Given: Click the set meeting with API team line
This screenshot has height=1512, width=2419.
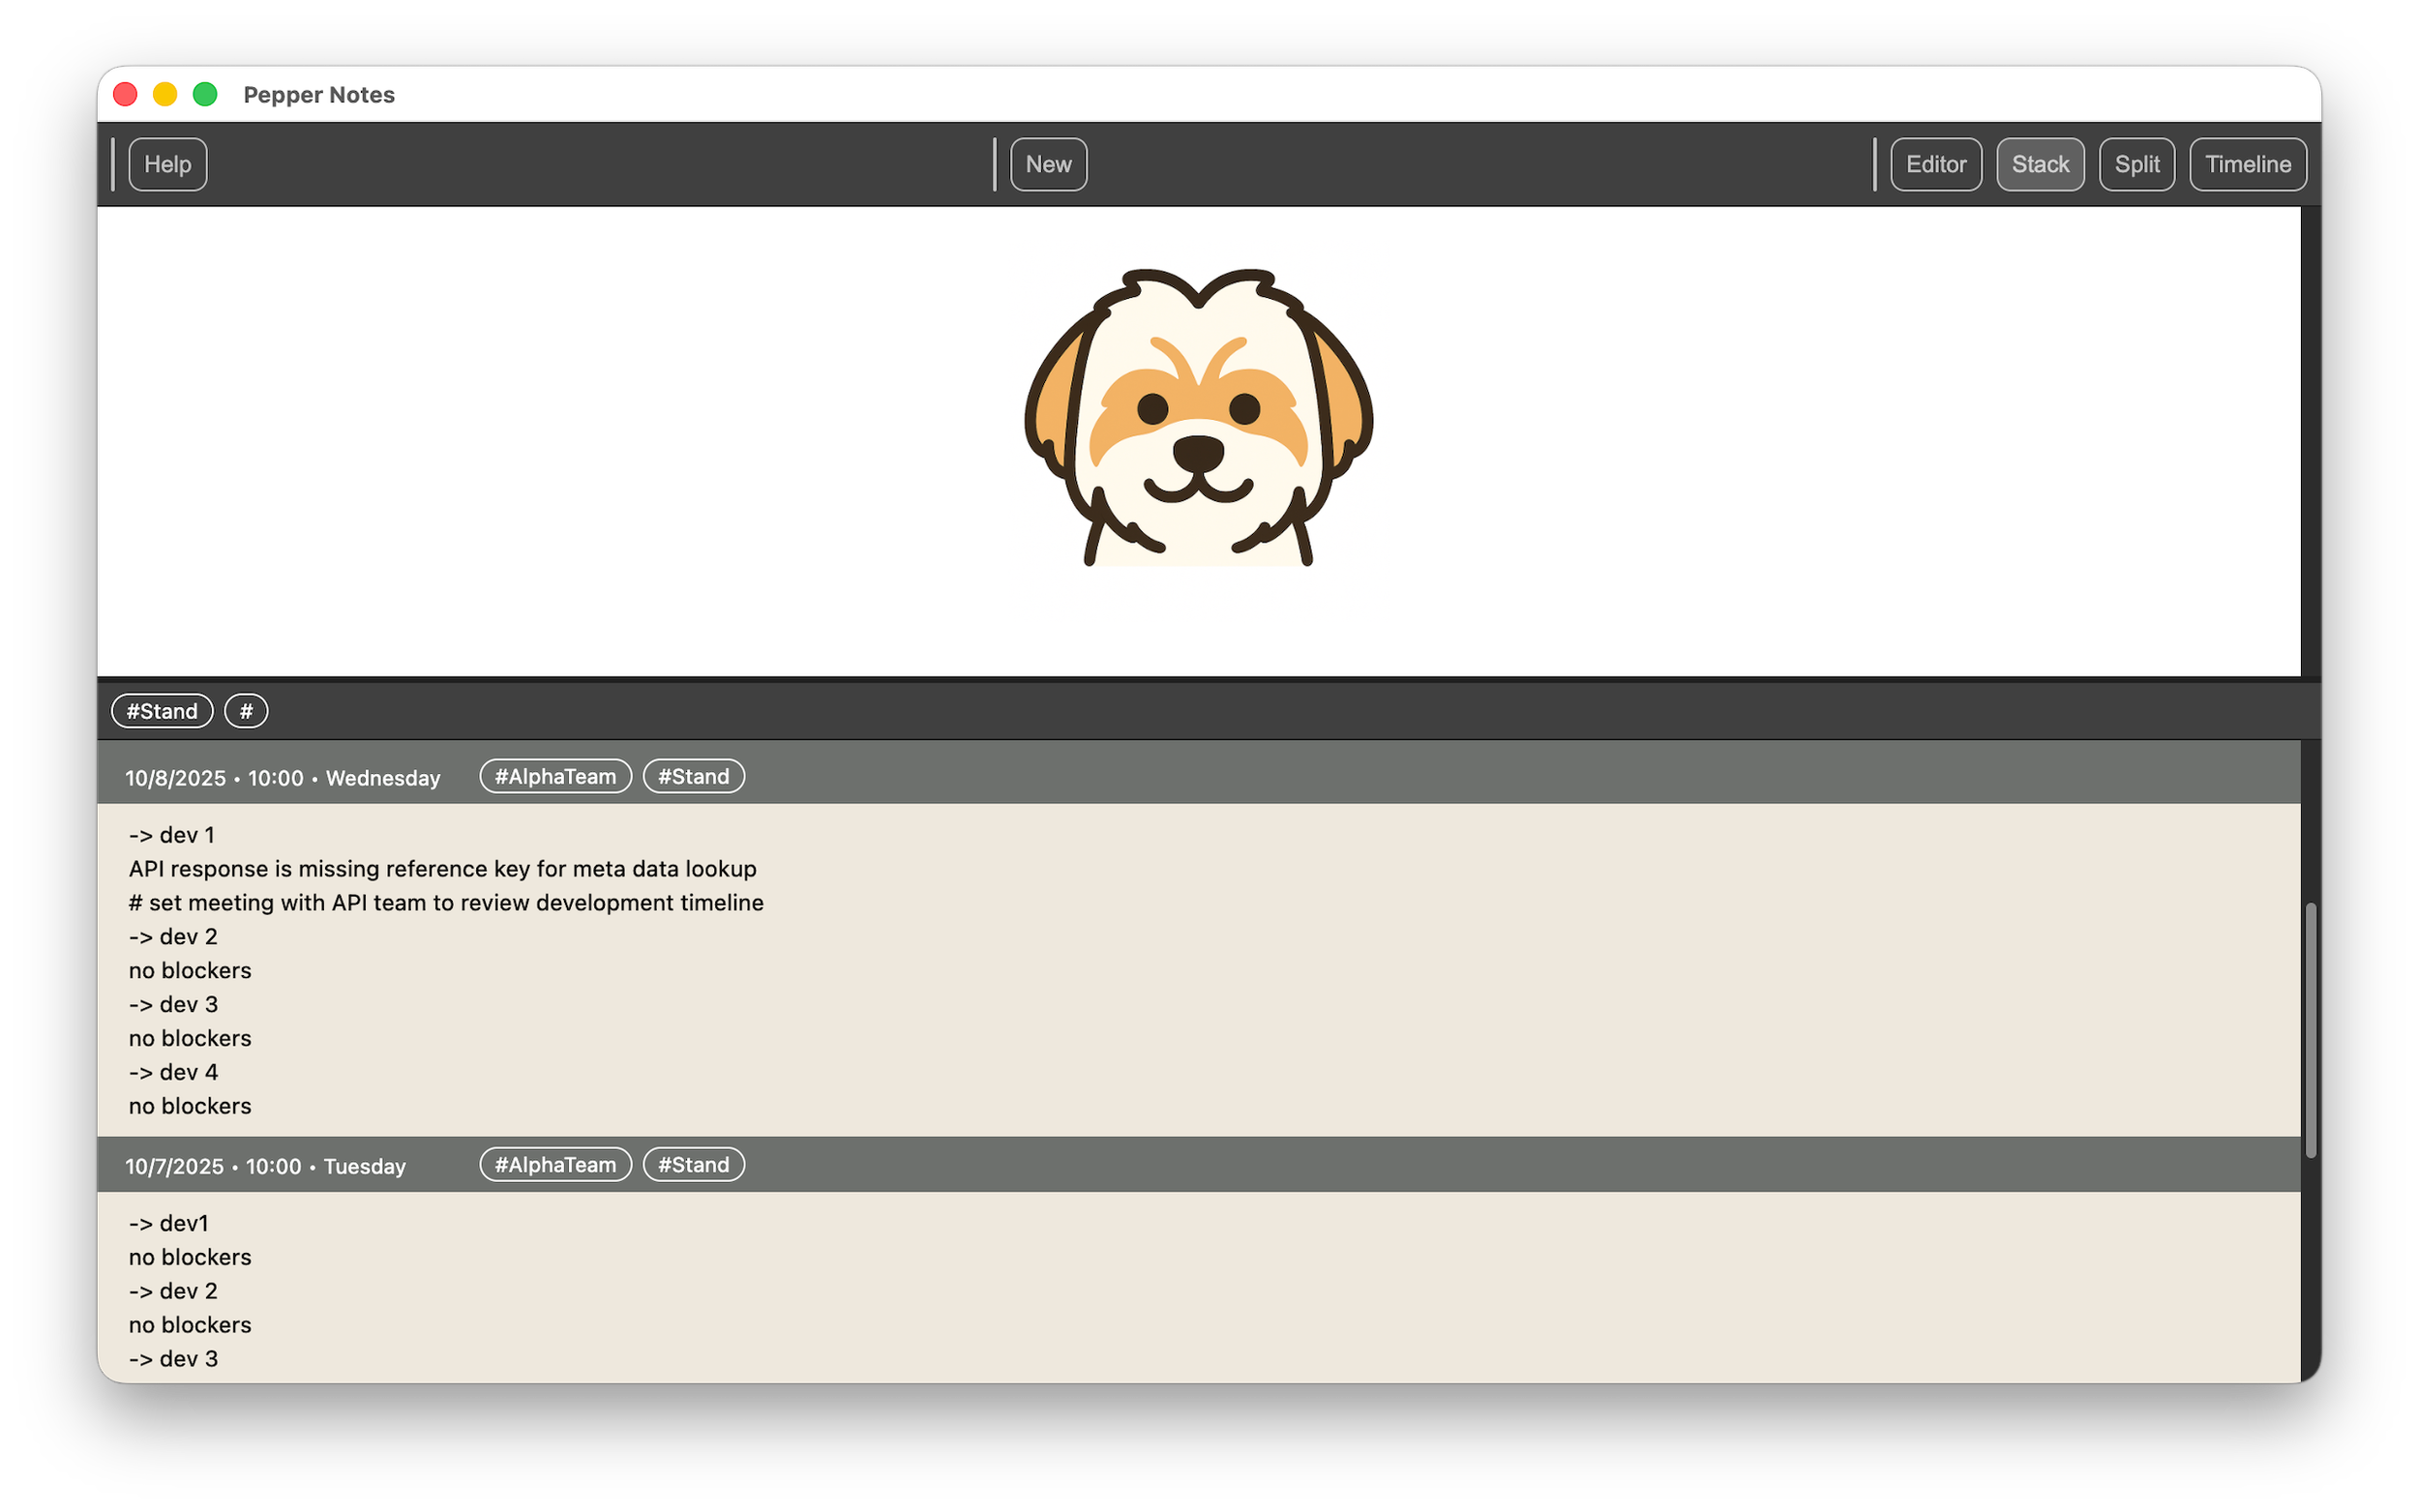Looking at the screenshot, I should pos(446,902).
